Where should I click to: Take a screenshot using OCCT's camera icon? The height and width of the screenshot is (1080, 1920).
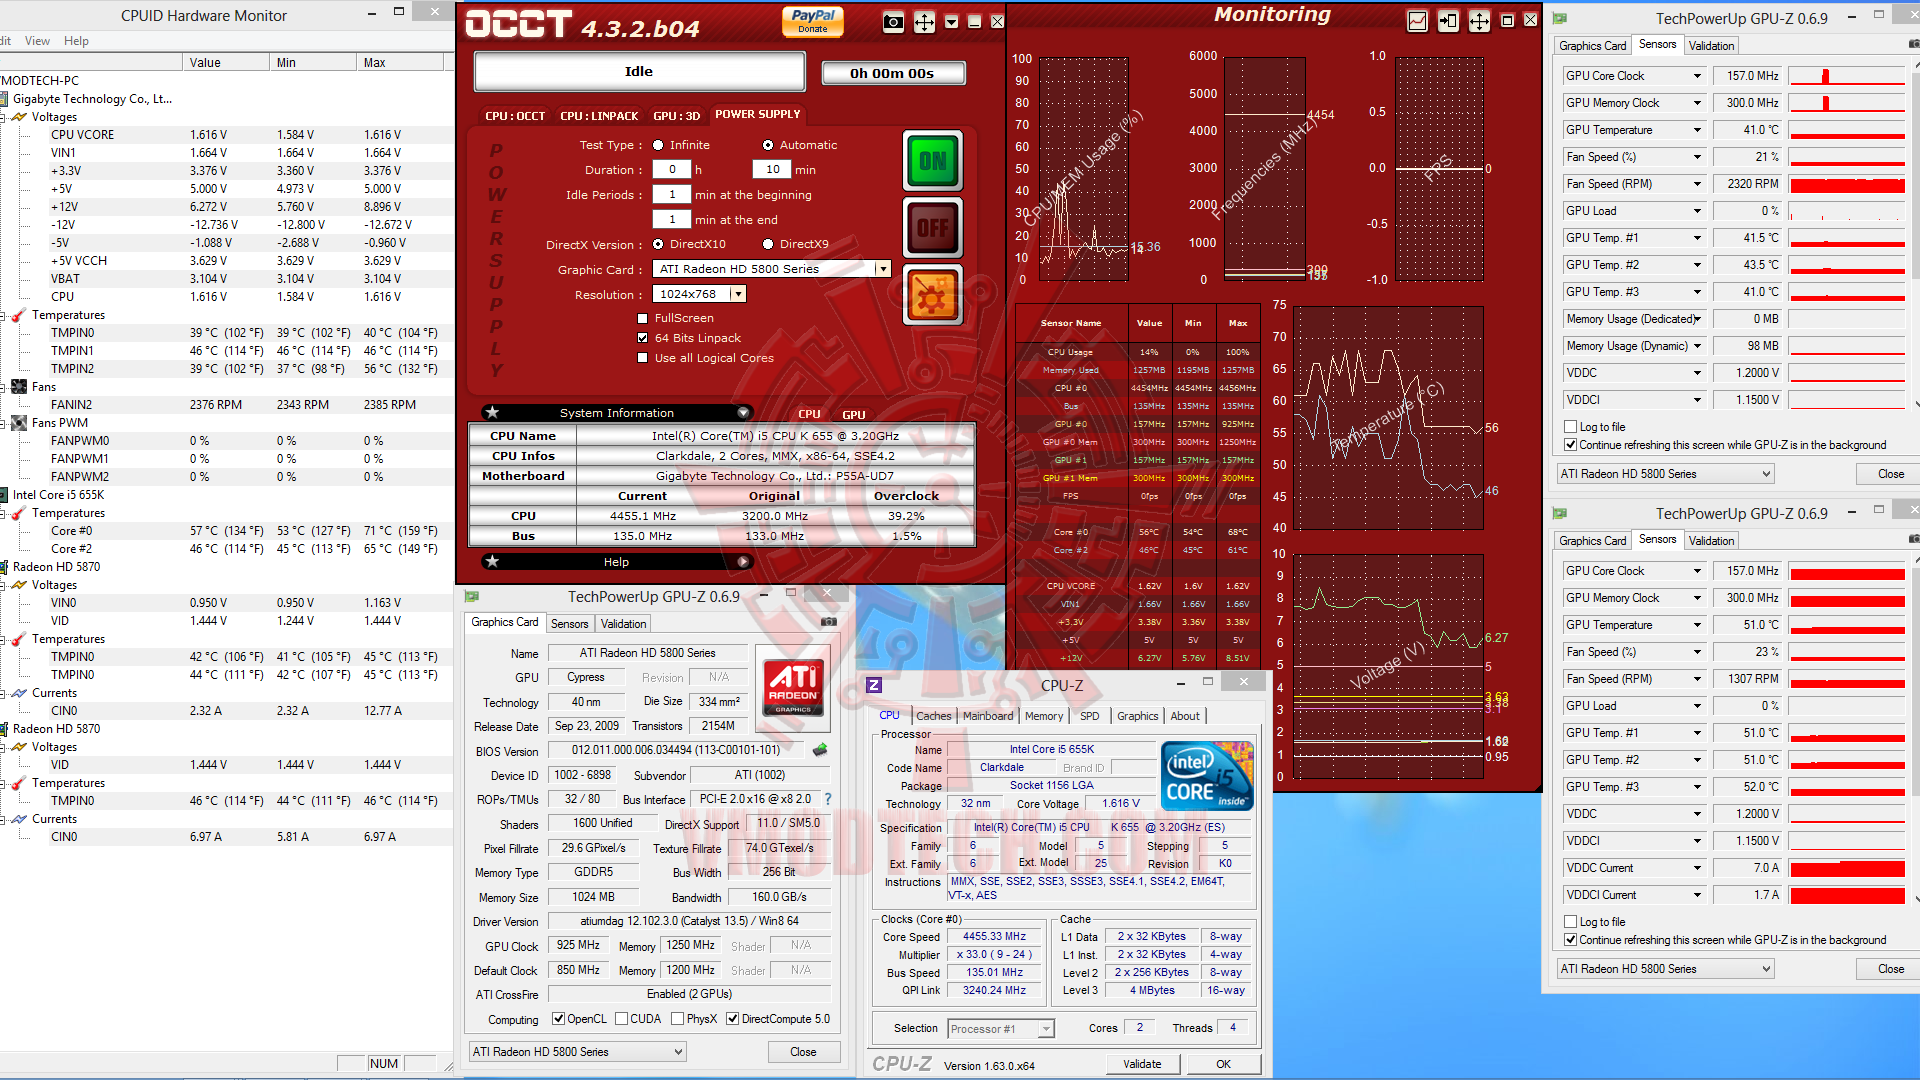[x=893, y=22]
